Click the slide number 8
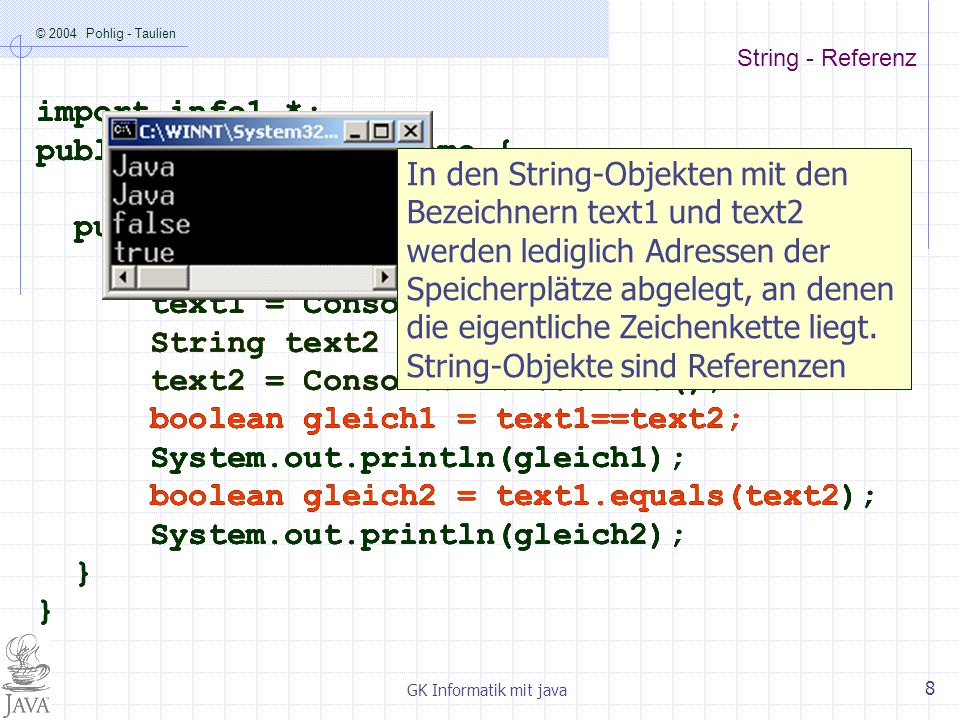The image size is (960, 720). tap(929, 688)
